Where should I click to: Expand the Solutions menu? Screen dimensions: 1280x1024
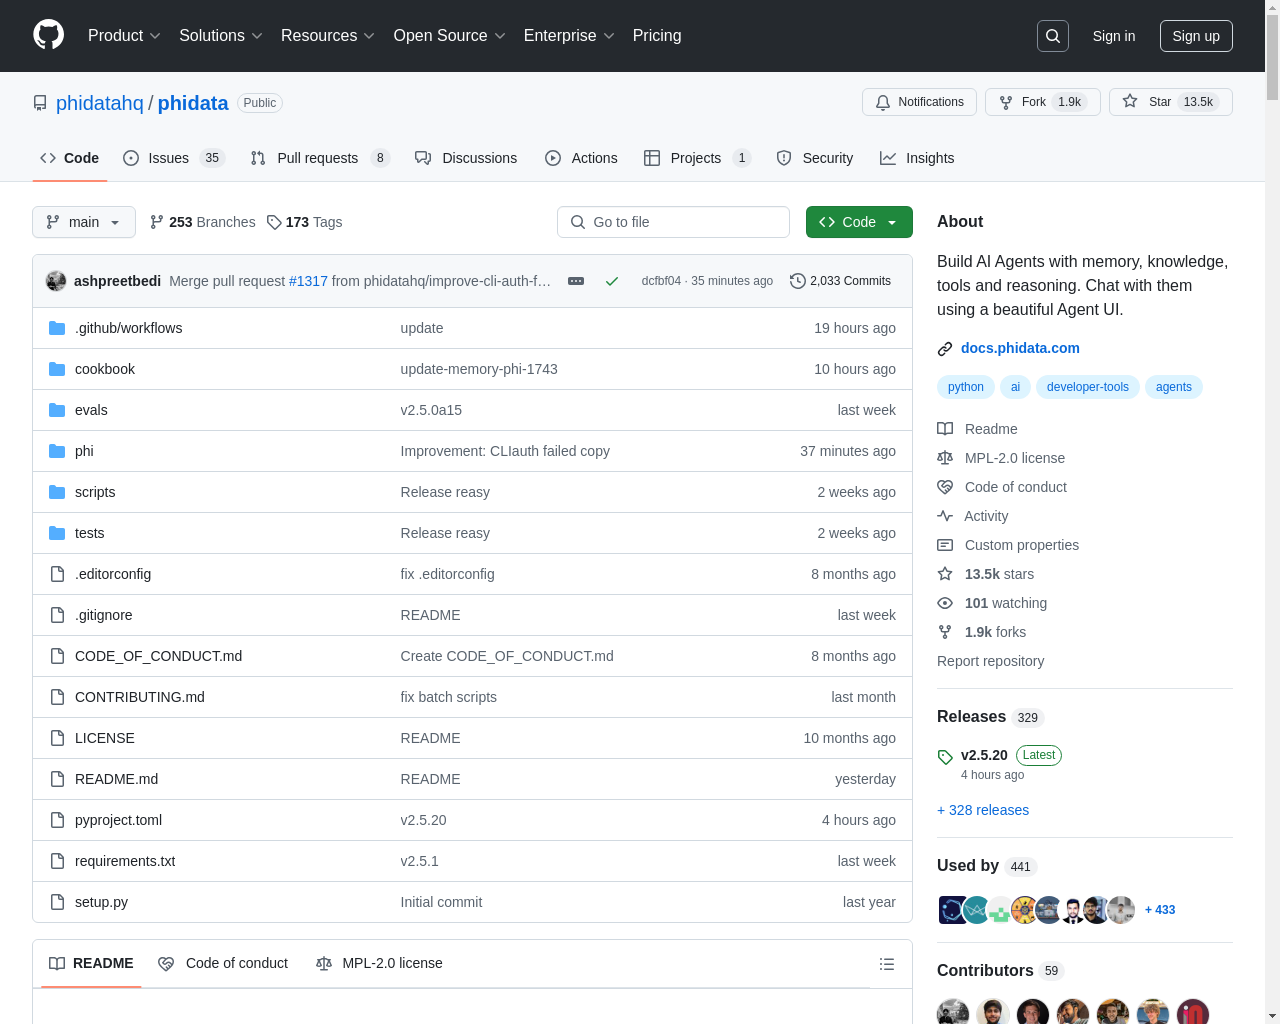[x=221, y=36]
